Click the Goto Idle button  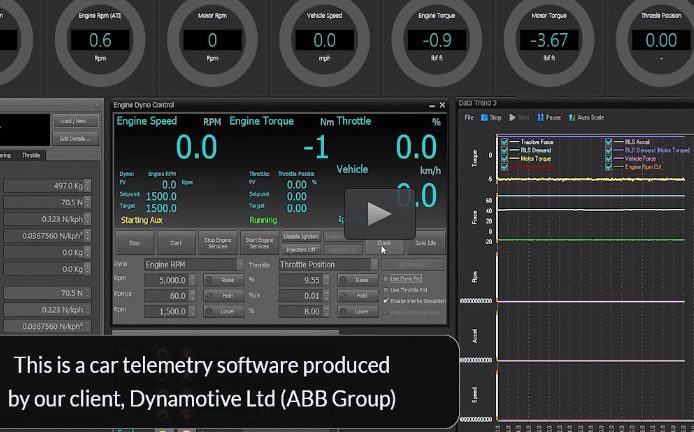(426, 243)
